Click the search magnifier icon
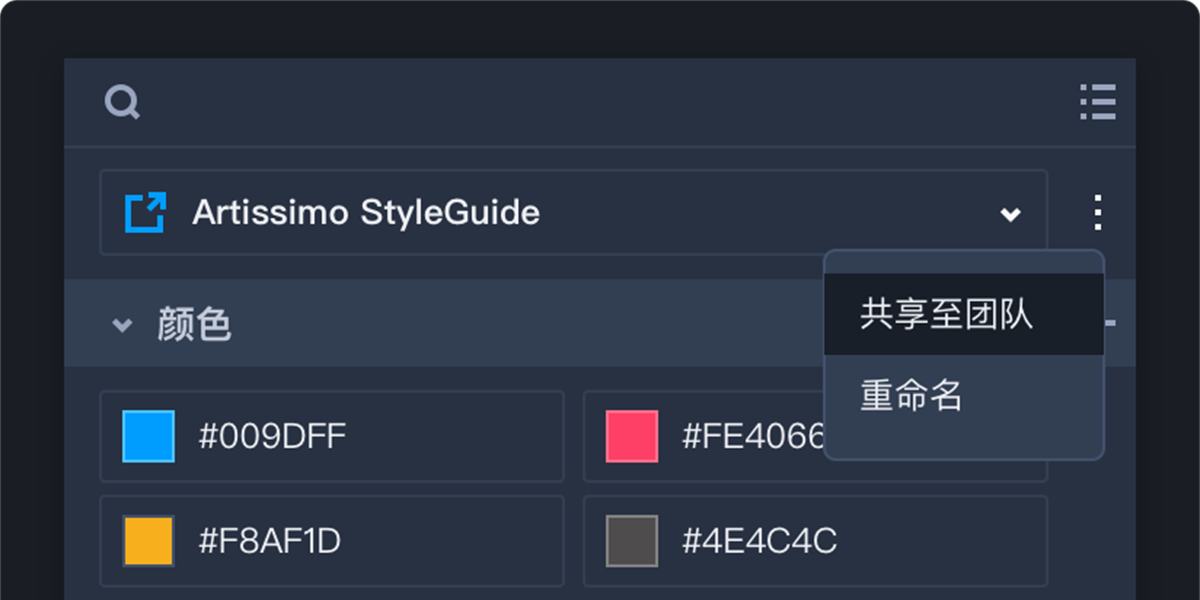Image resolution: width=1200 pixels, height=600 pixels. (x=122, y=102)
